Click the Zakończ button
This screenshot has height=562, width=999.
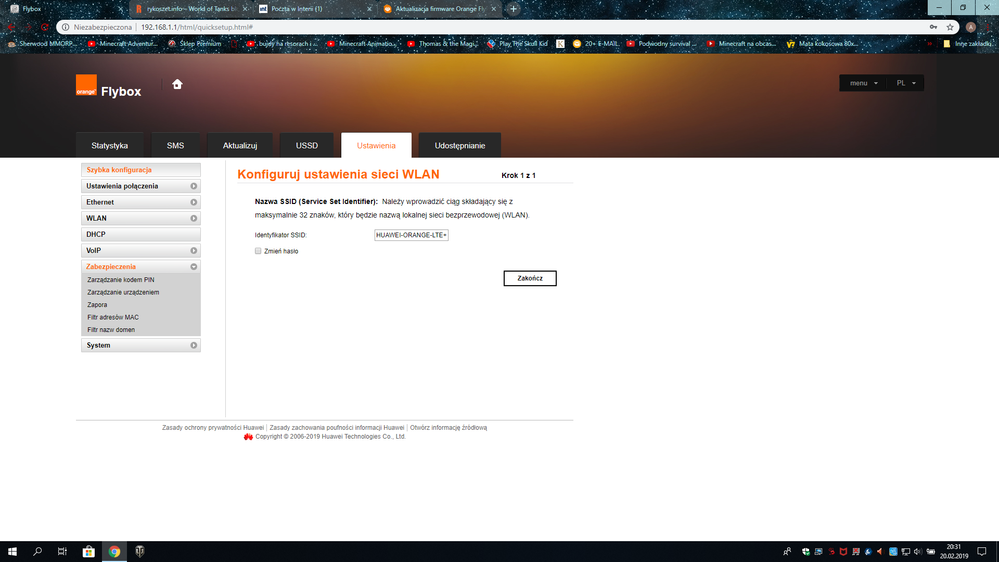pyautogui.click(x=529, y=278)
